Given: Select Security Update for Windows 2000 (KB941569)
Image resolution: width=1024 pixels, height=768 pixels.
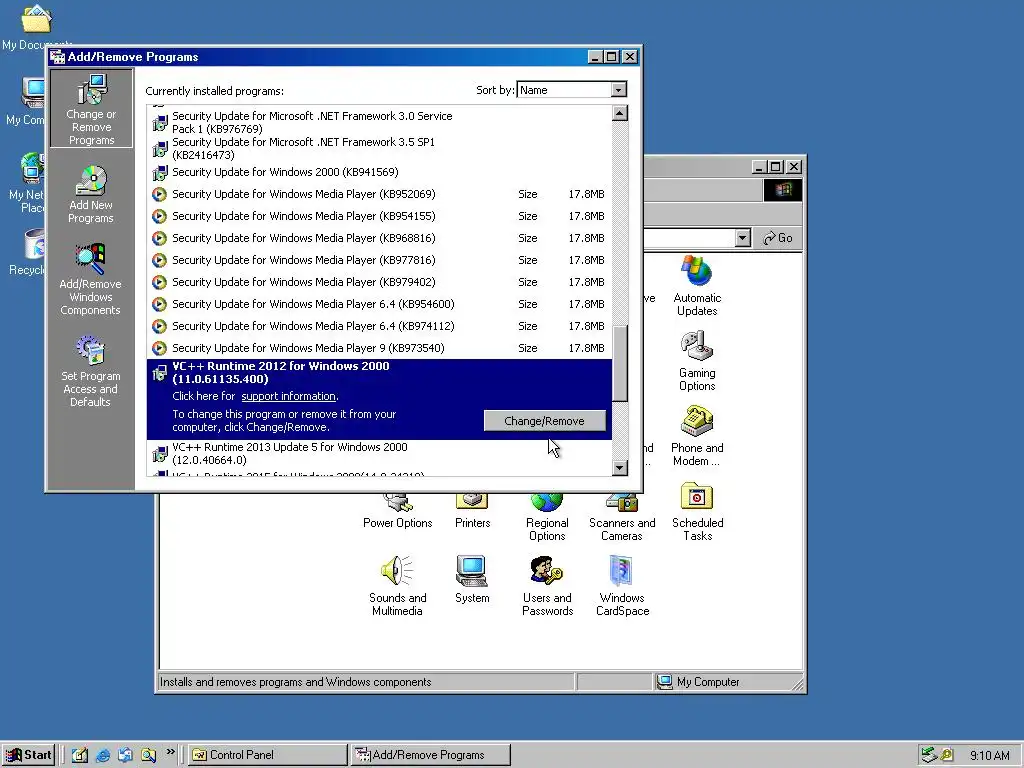Looking at the screenshot, I should click(379, 172).
